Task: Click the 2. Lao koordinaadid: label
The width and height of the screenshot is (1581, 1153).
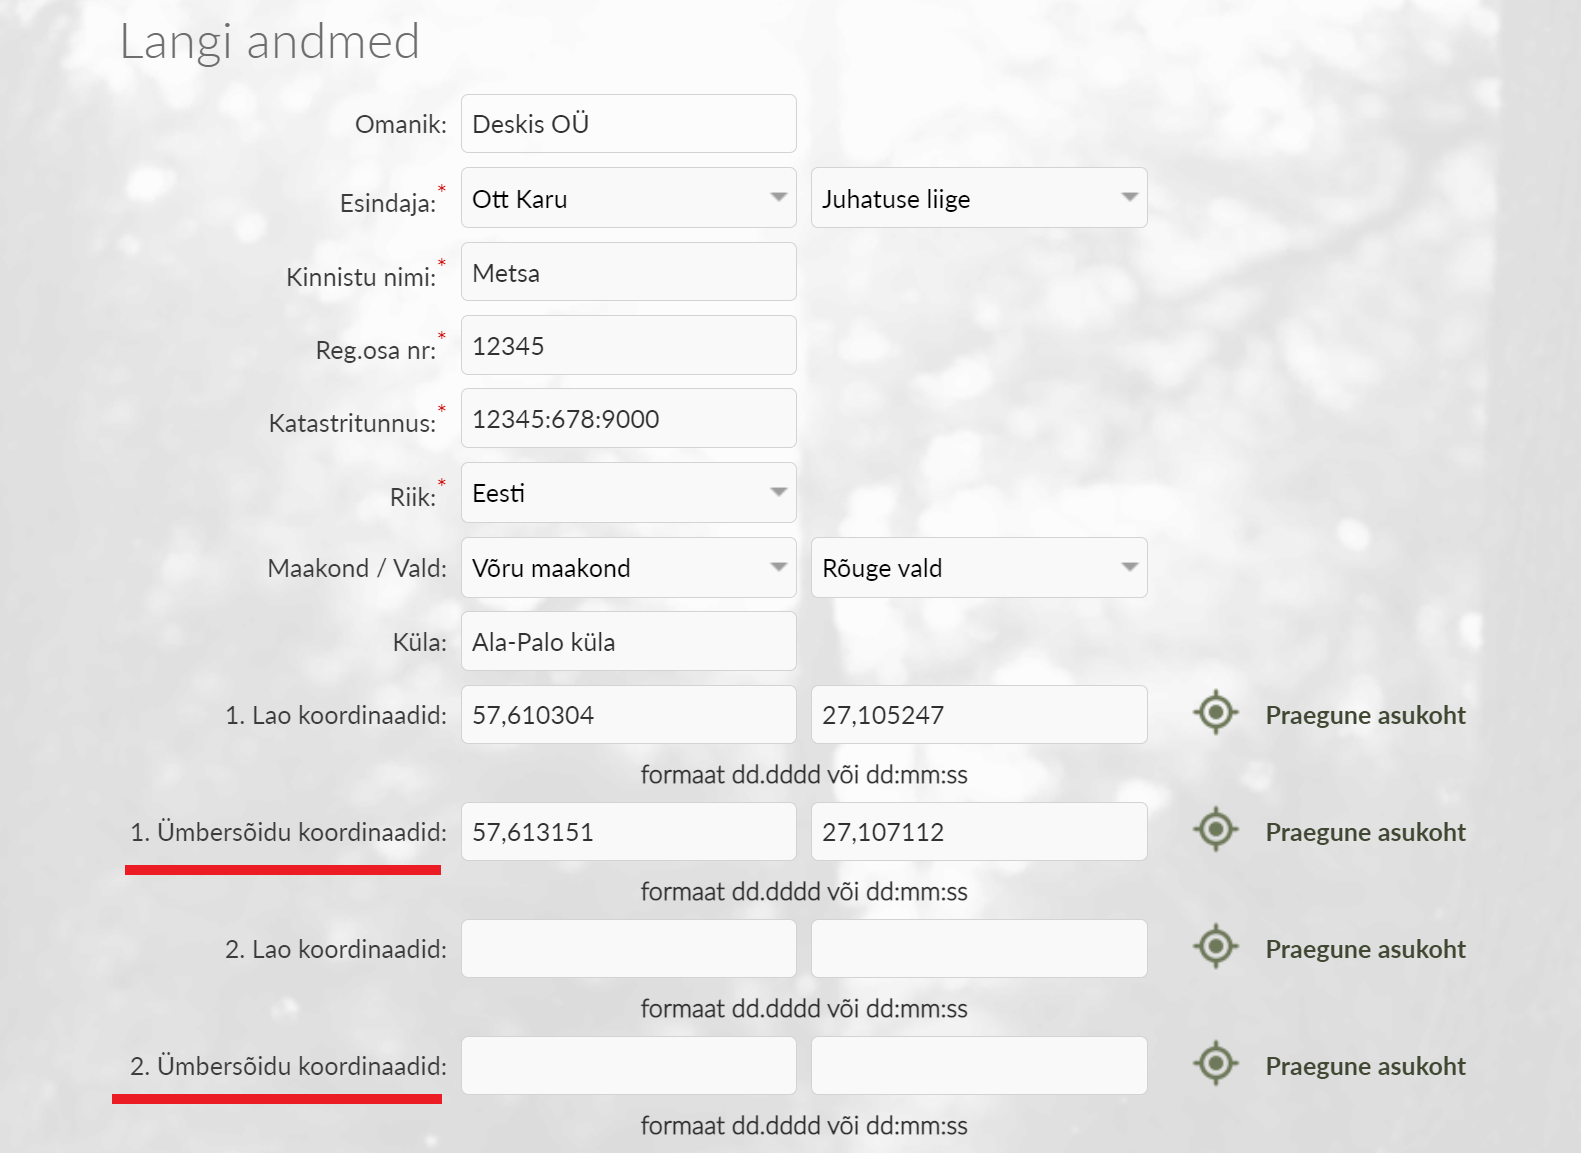Action: pyautogui.click(x=336, y=949)
